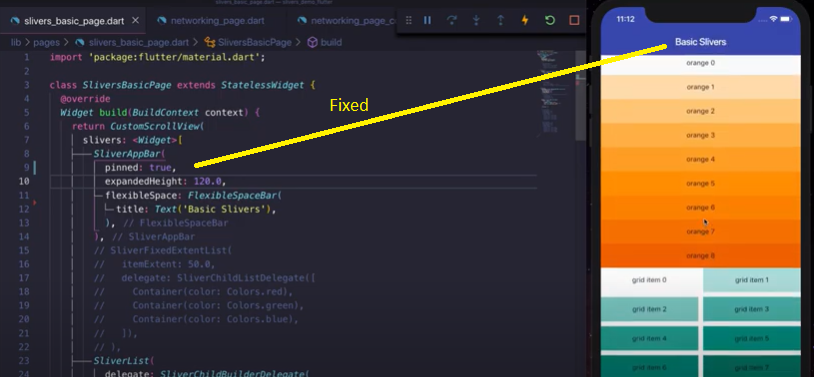Tap grid item 5 in simulator
Screen dimensions: 814x377
[752, 339]
